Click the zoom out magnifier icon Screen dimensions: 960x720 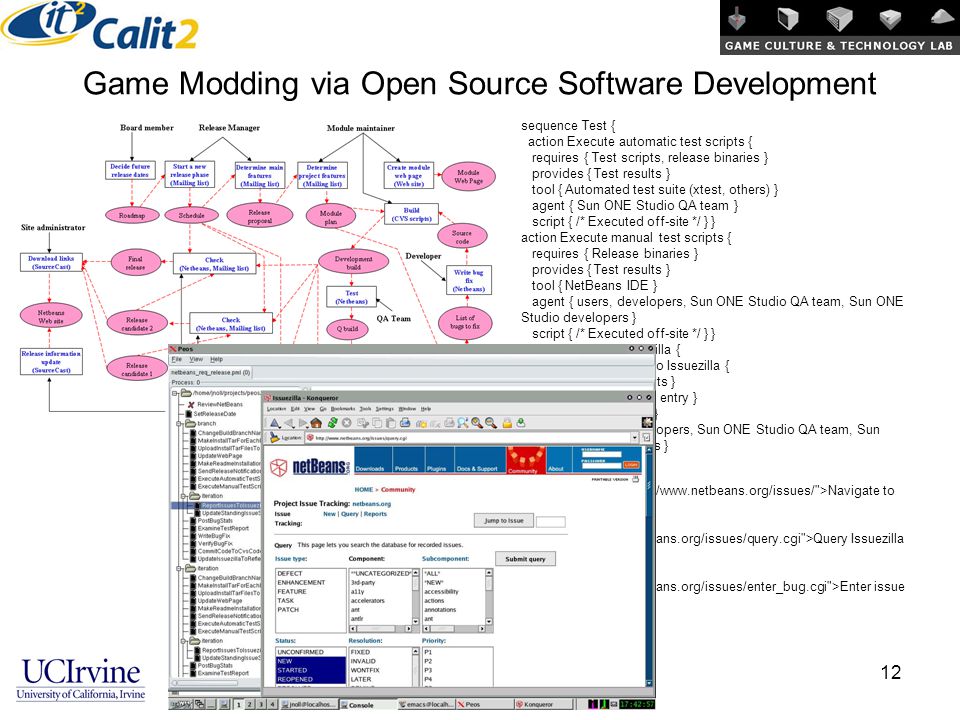(490, 422)
